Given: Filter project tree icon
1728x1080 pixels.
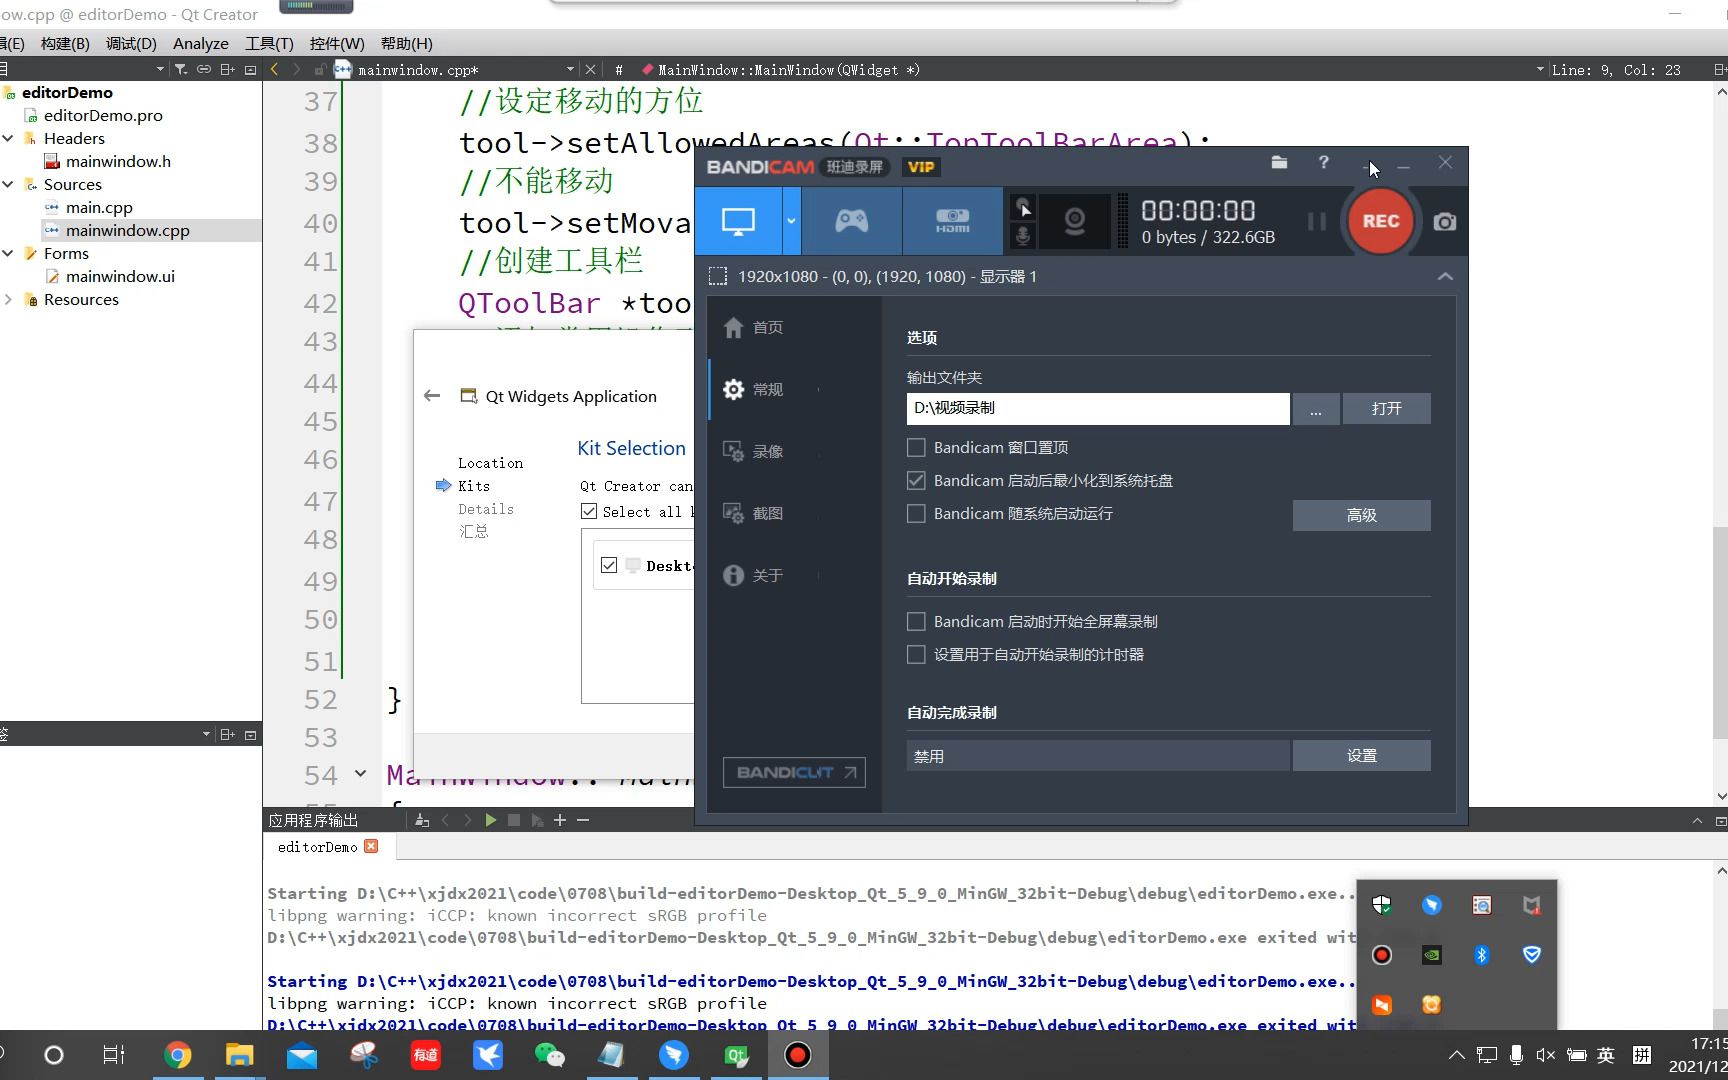Looking at the screenshot, I should point(181,69).
